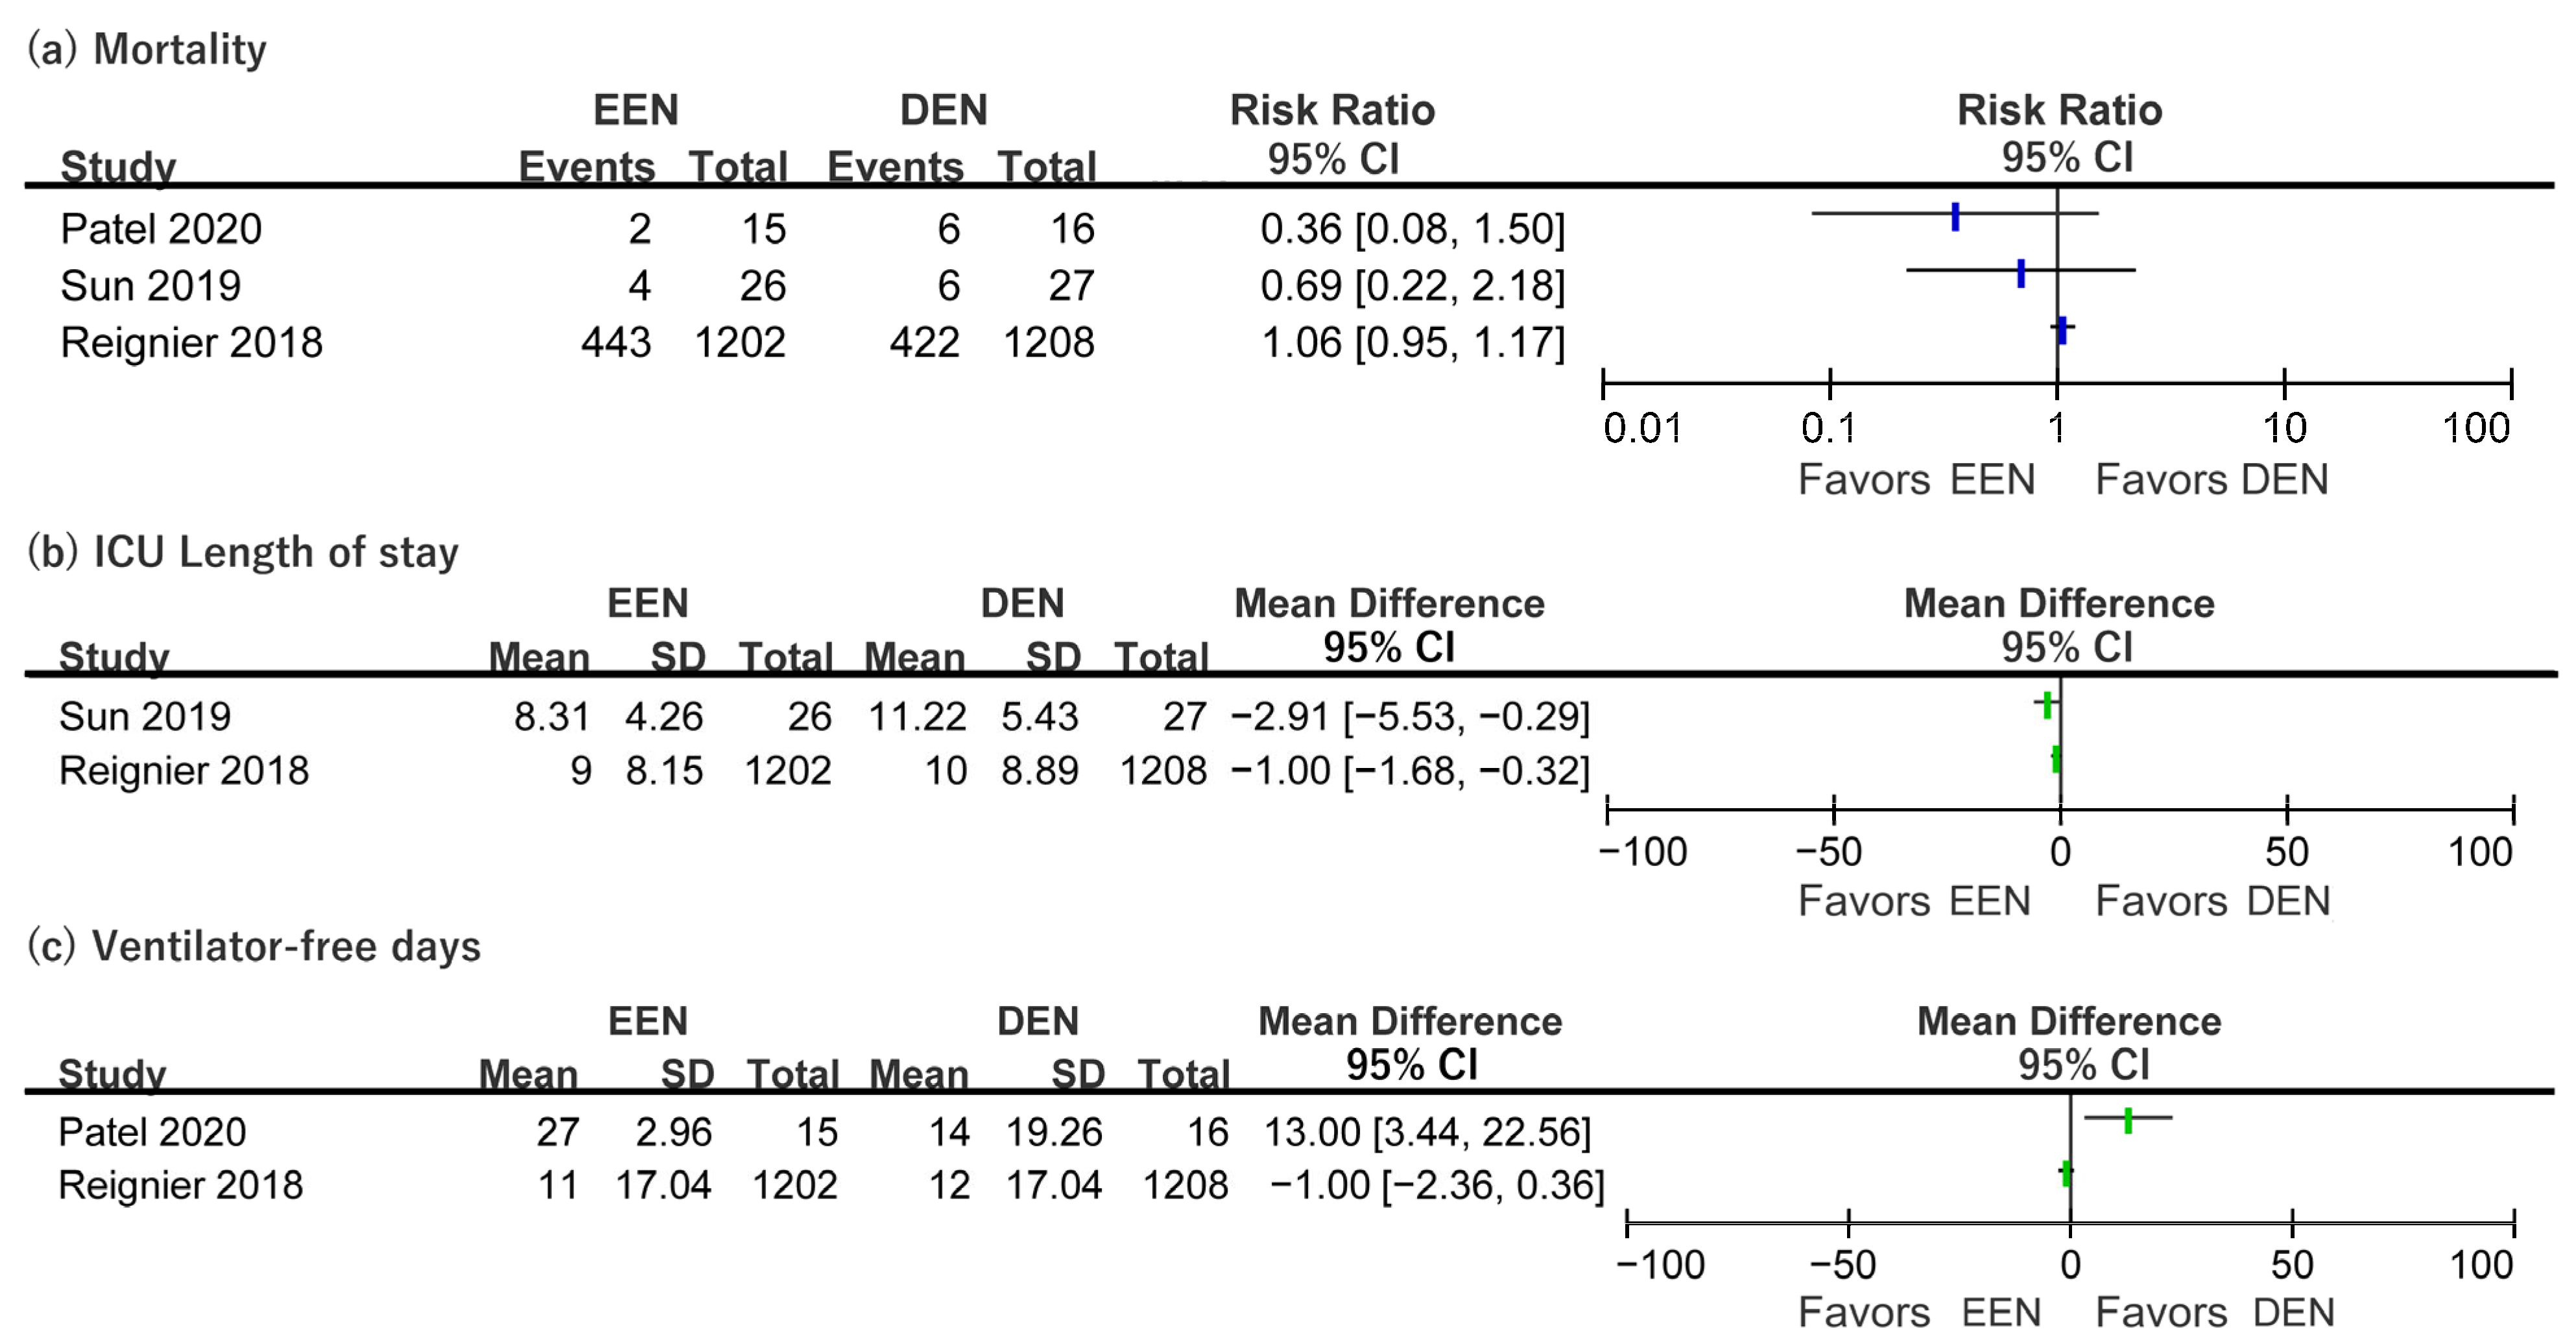Click the 'Risk Ratio' heading above the plot
2576x1342 pixels.
coord(2059,110)
